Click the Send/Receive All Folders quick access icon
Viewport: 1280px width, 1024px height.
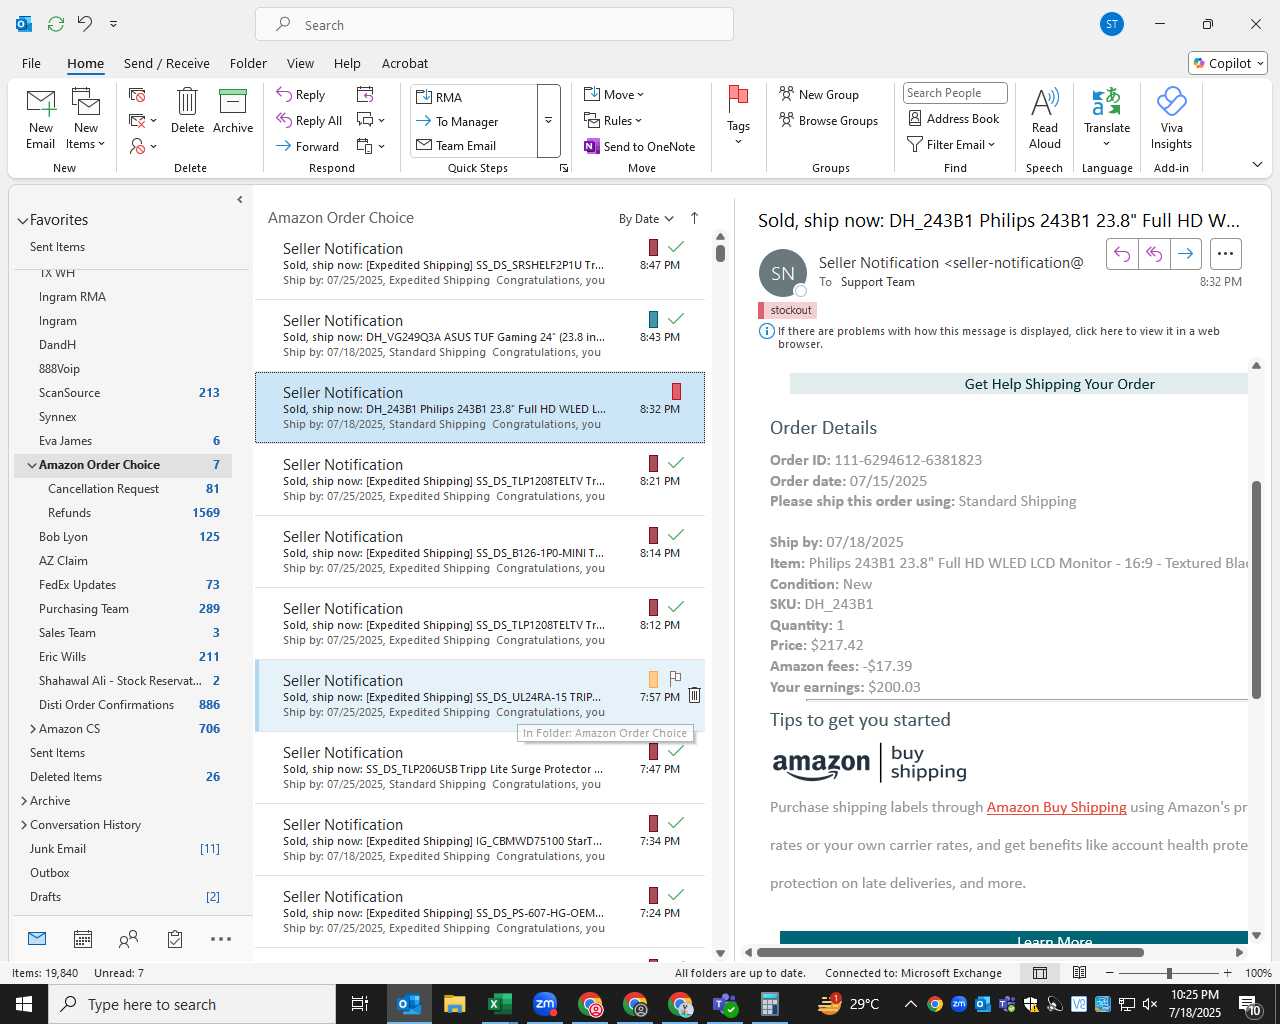coord(56,24)
